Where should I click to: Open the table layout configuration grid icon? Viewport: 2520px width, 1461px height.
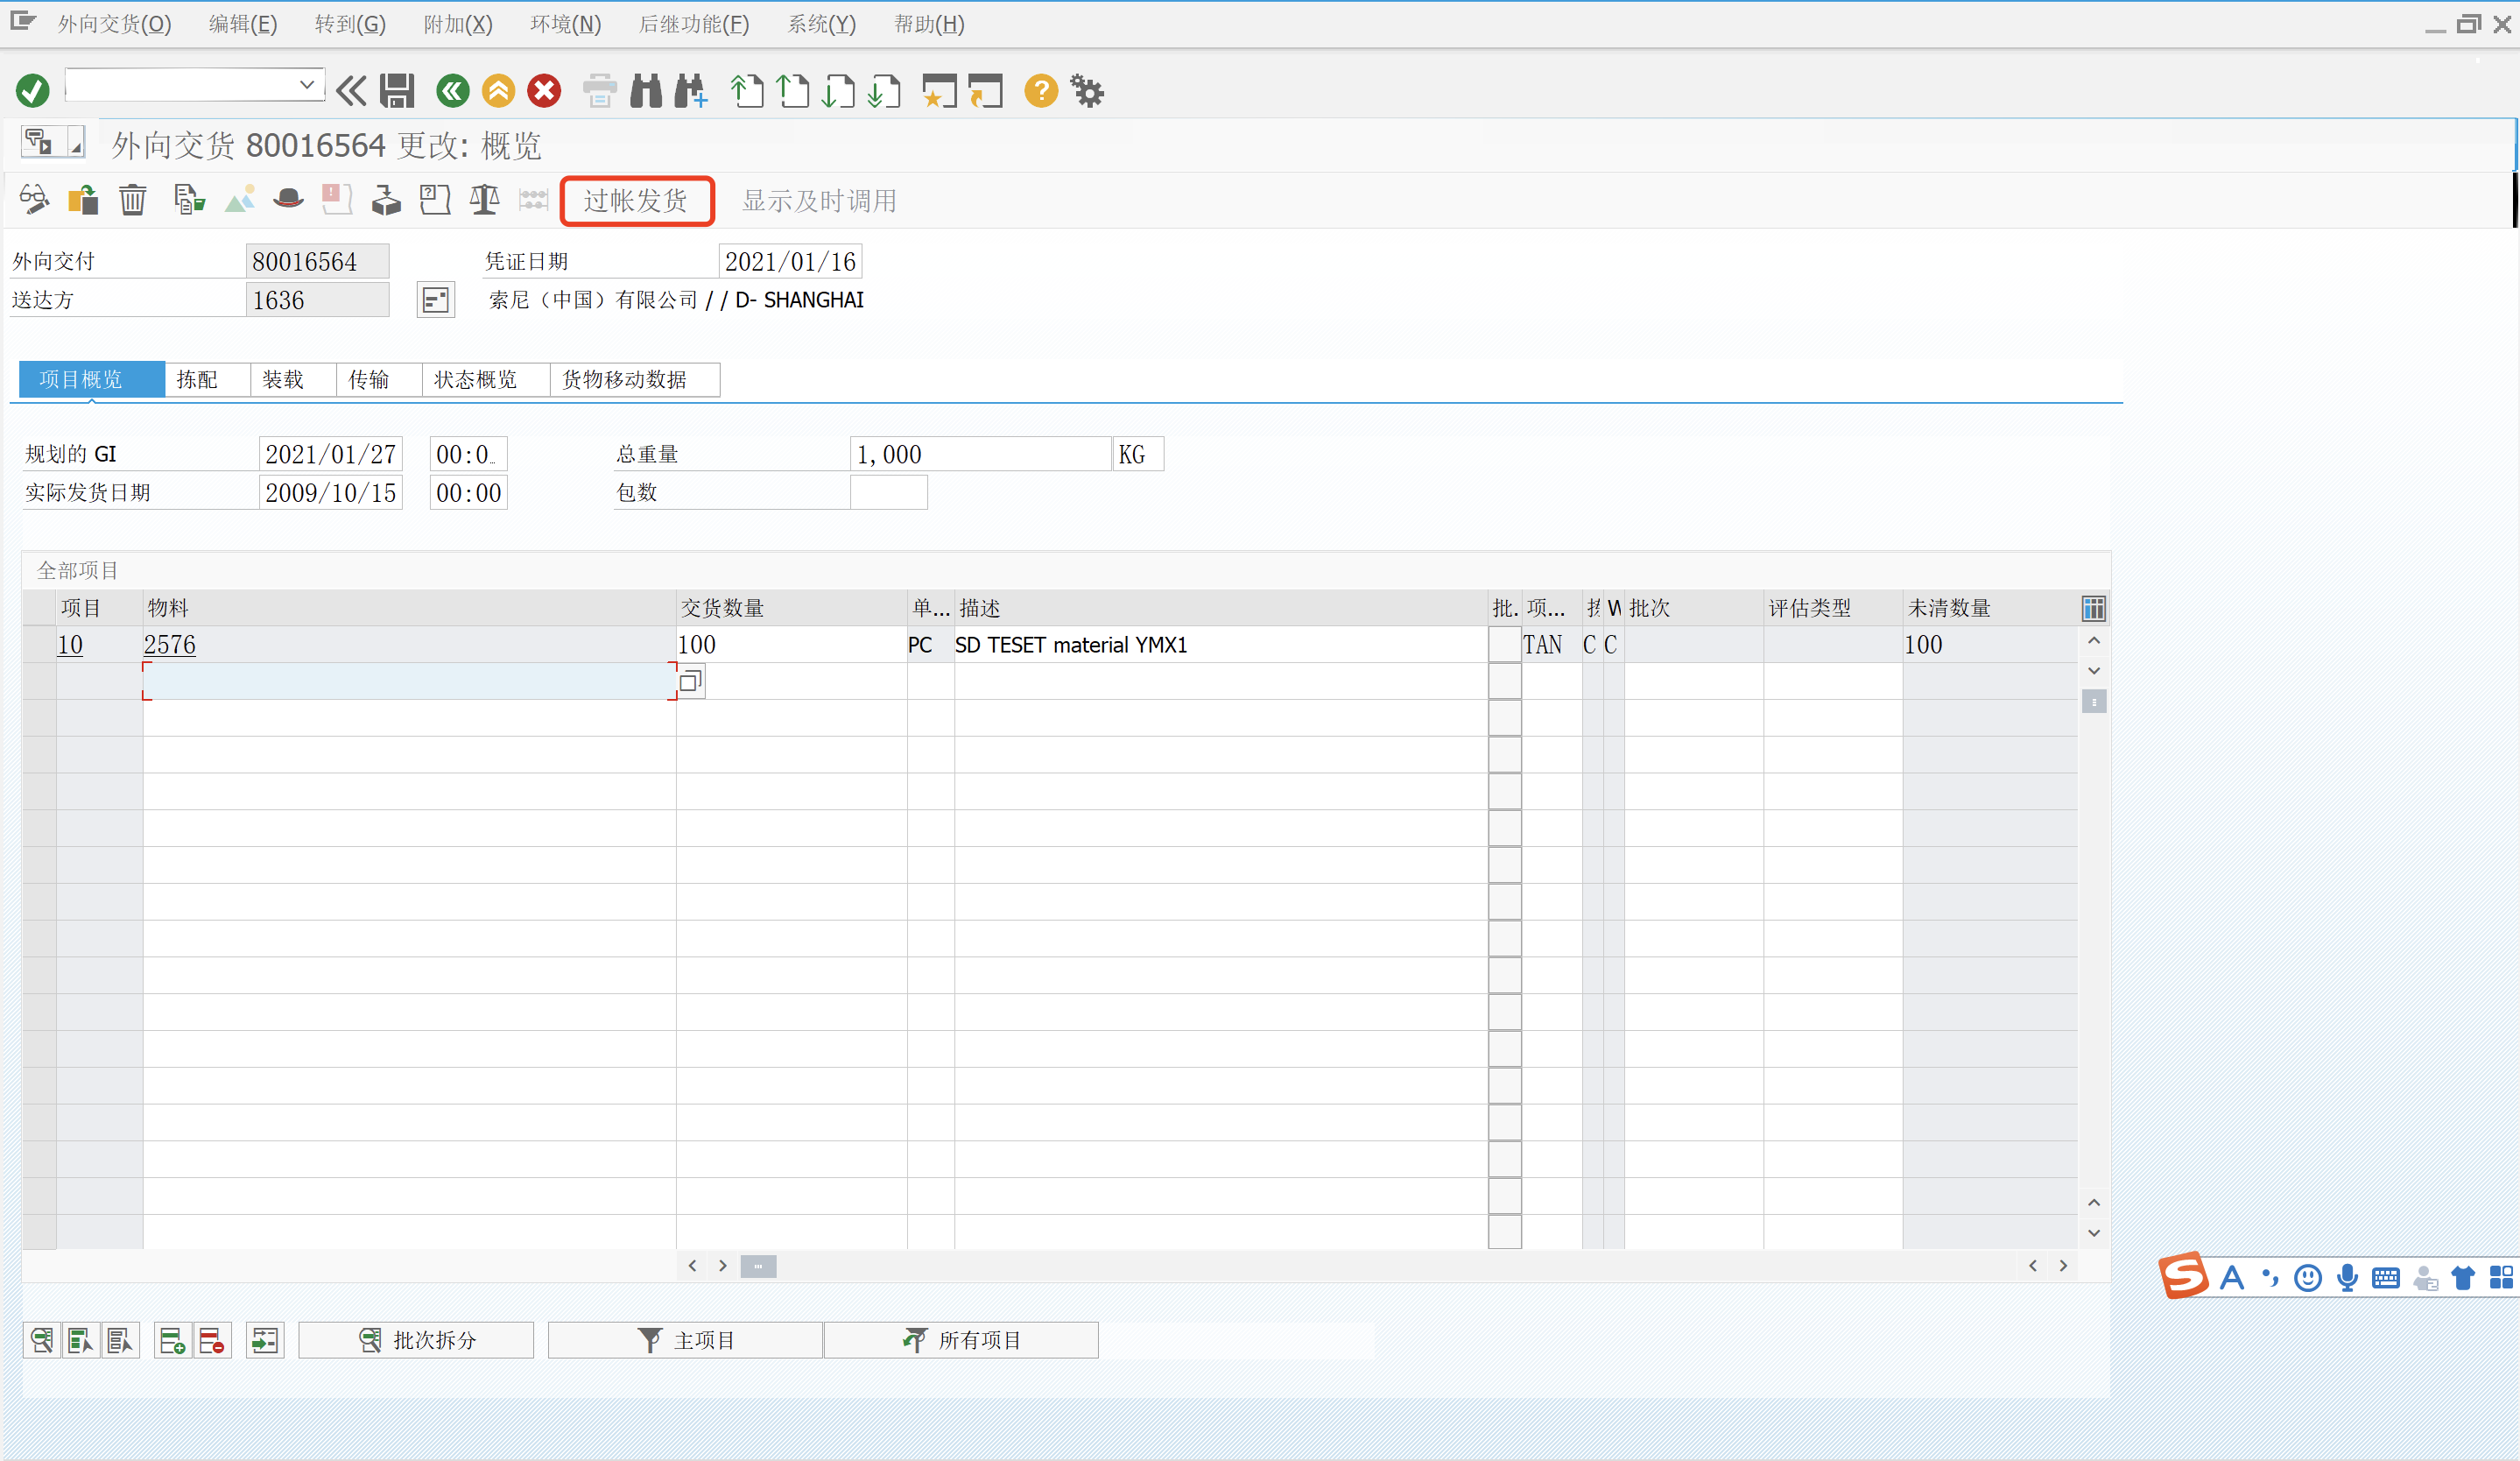pos(2093,607)
